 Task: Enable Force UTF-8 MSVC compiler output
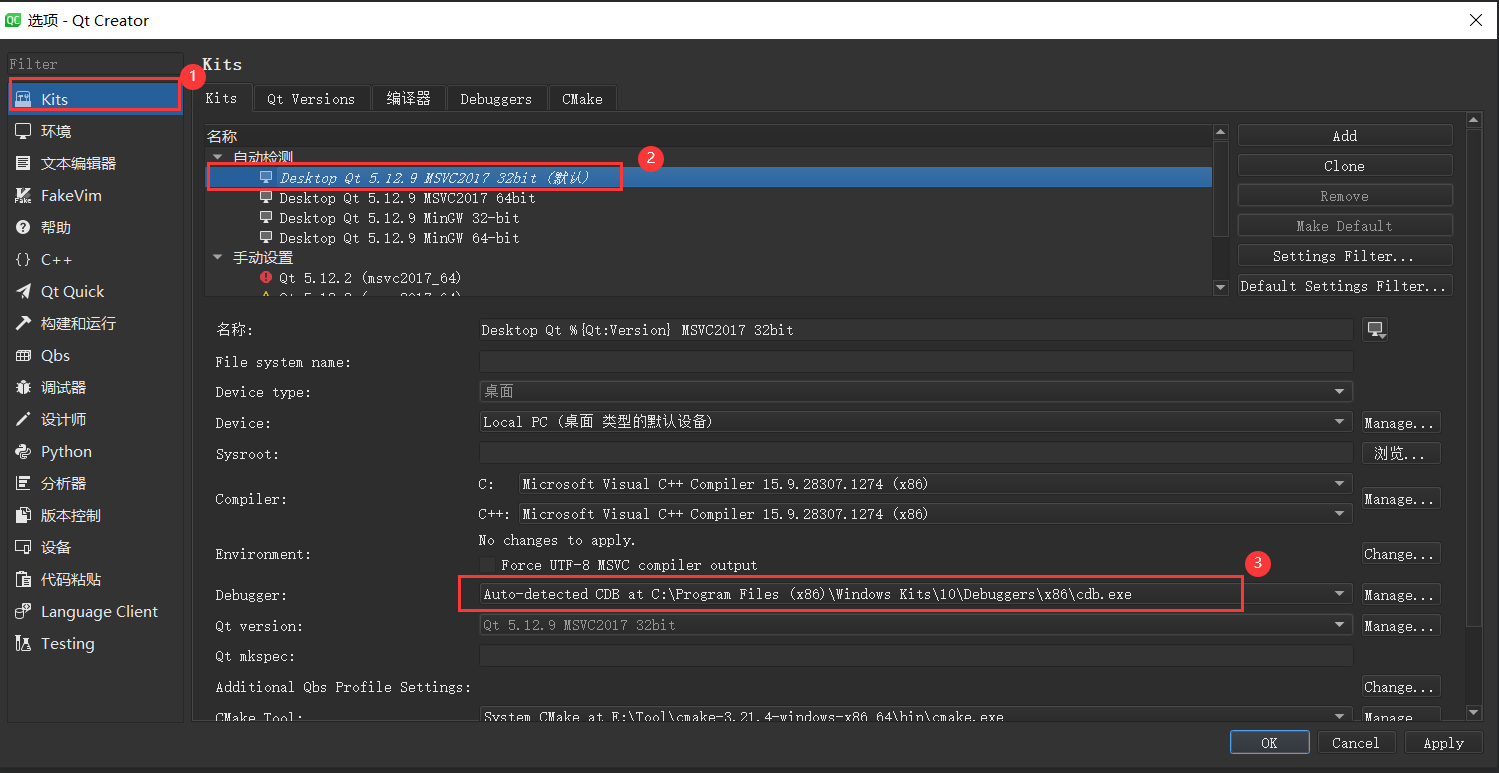tap(487, 565)
